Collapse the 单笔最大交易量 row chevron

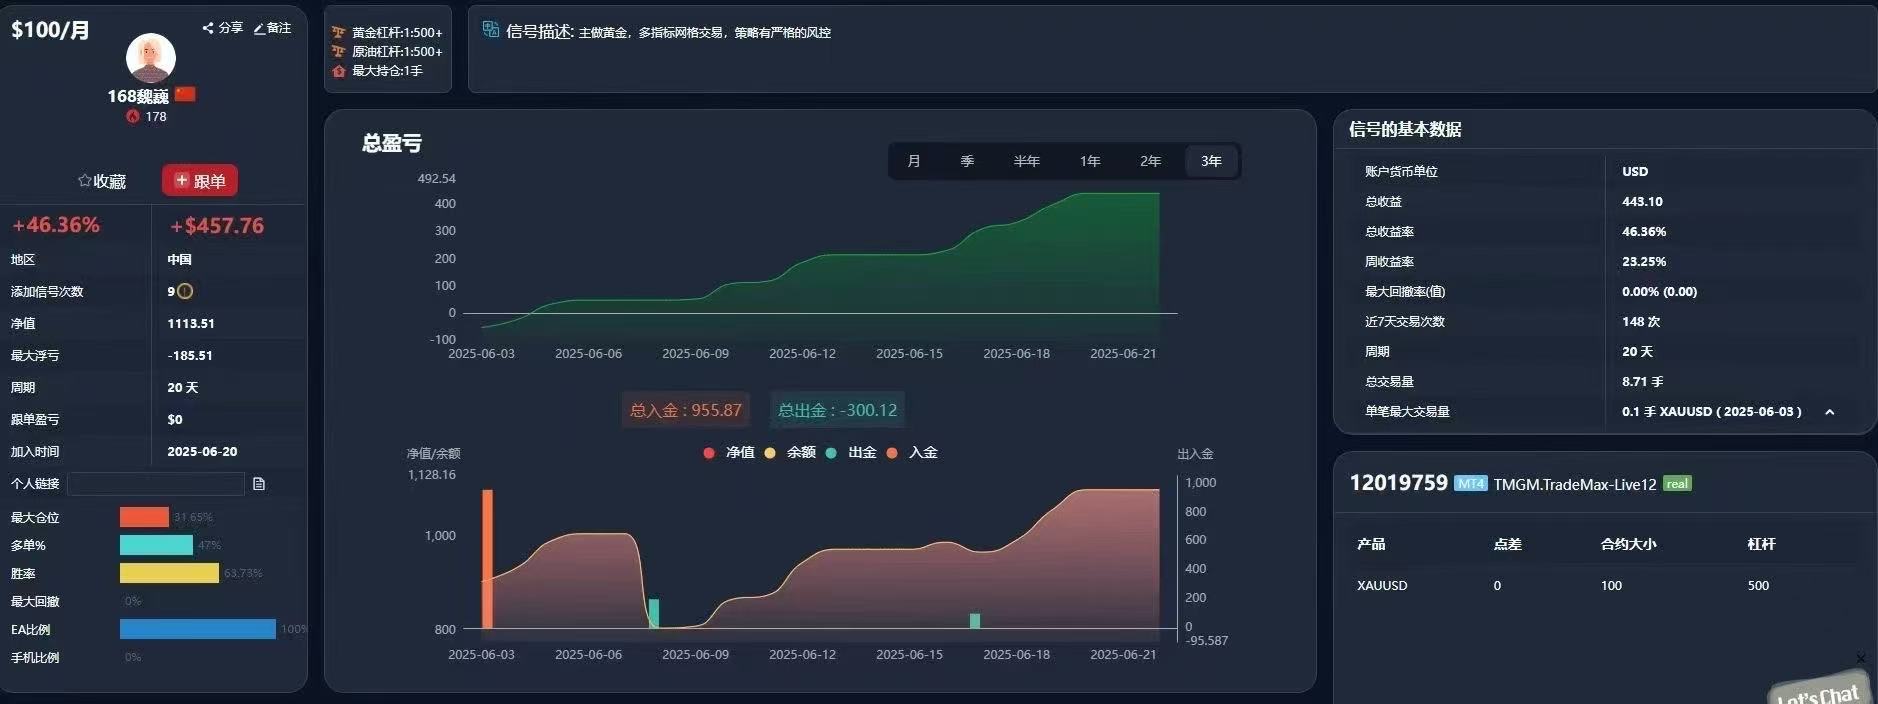(x=1829, y=412)
